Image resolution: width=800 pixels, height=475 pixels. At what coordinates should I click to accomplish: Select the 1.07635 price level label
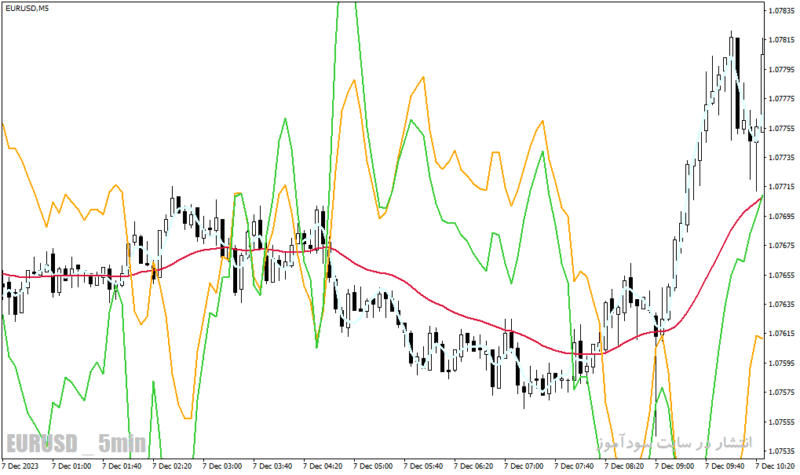[x=782, y=305]
